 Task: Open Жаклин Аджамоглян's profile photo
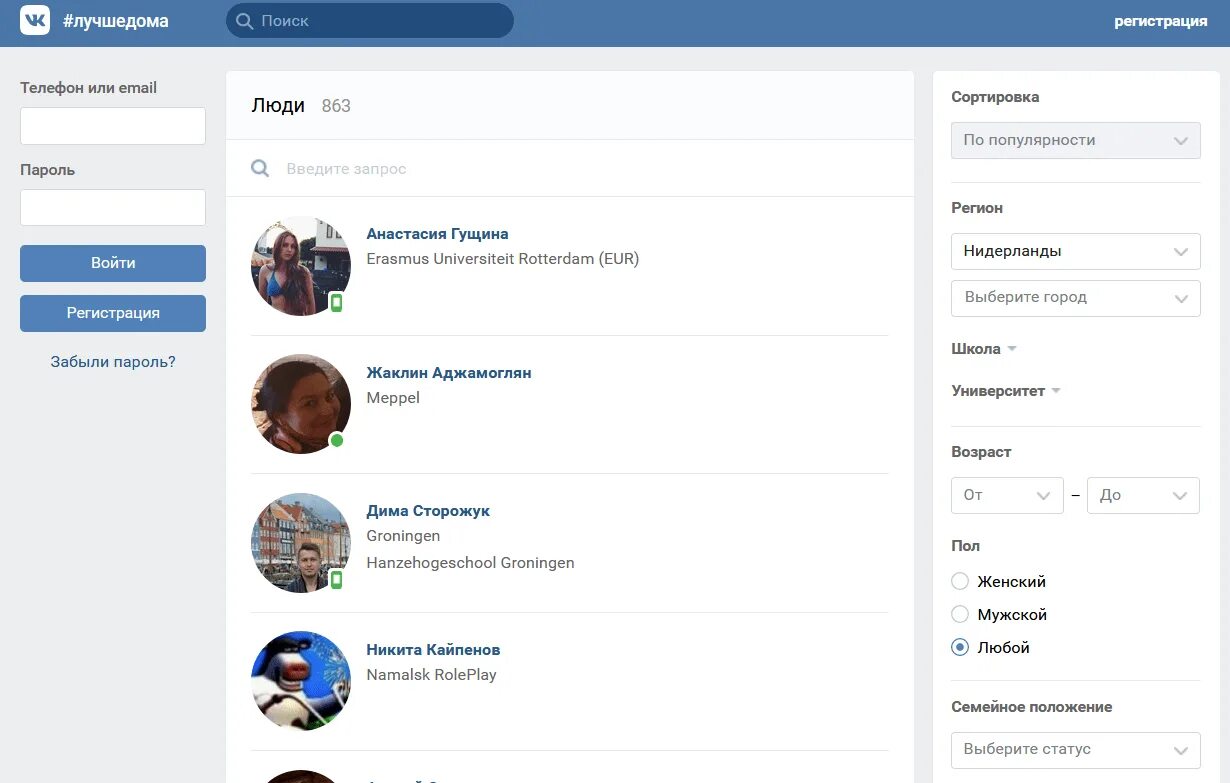[x=301, y=404]
